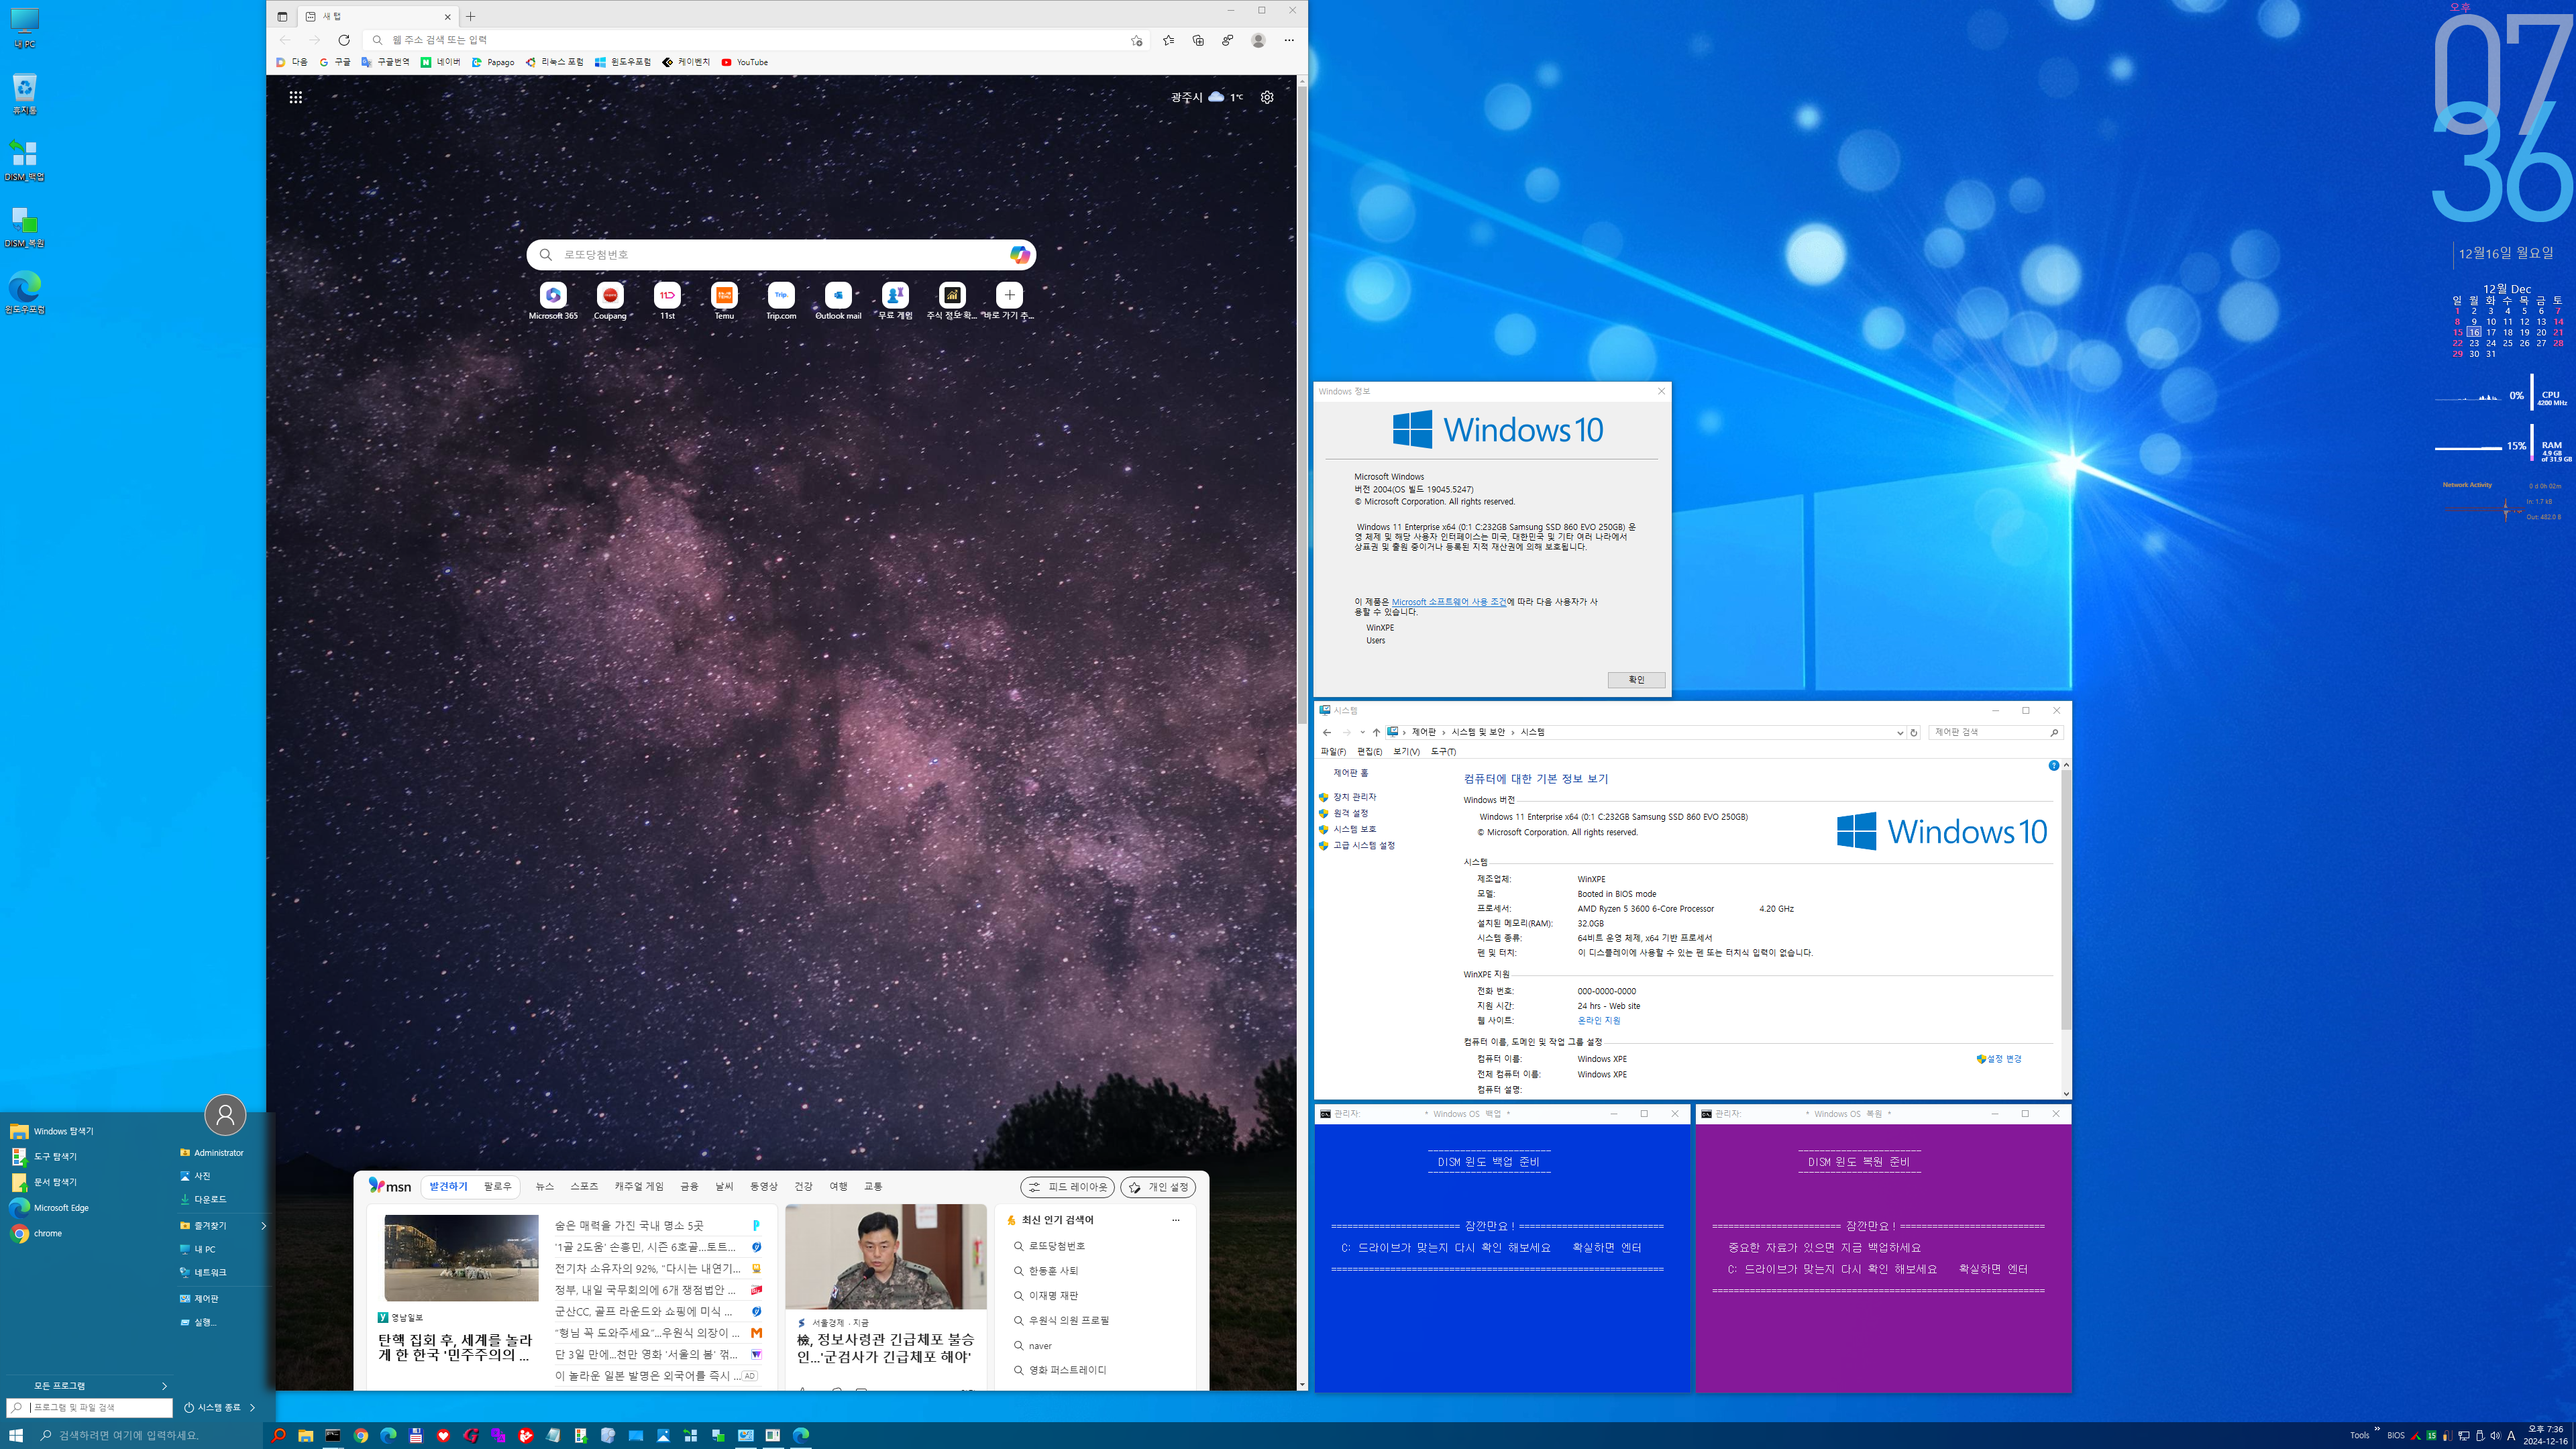Open recent locations dropdown in System window

point(1362,733)
